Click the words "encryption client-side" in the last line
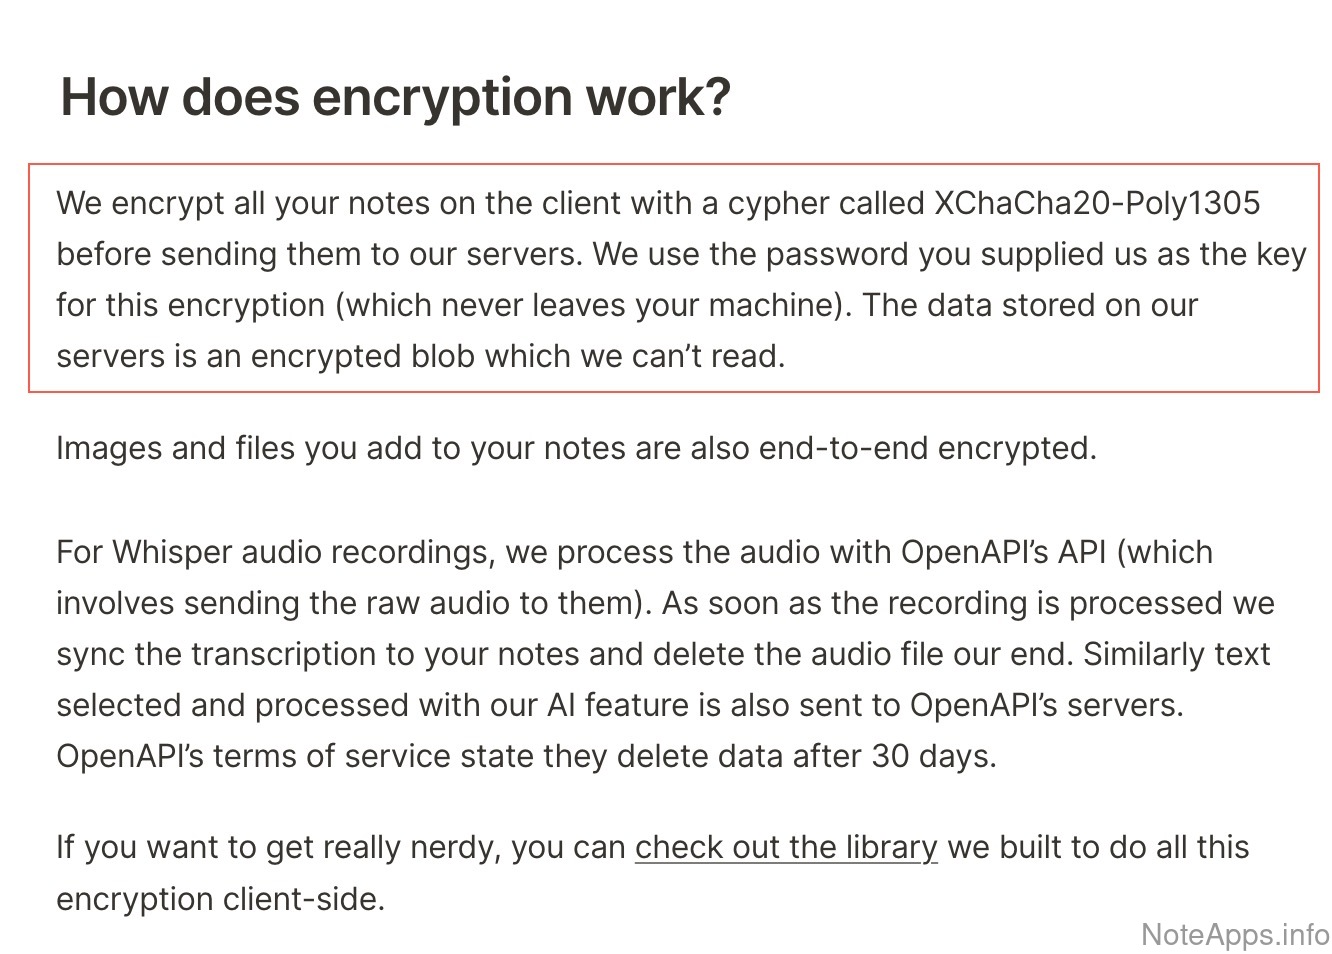The height and width of the screenshot is (954, 1332). click(x=220, y=898)
